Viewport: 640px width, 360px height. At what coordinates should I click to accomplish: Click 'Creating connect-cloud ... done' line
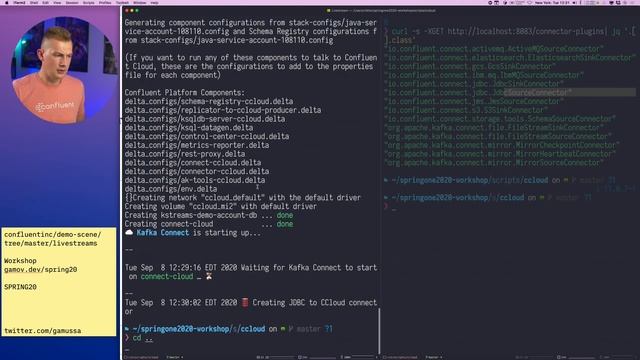209,224
